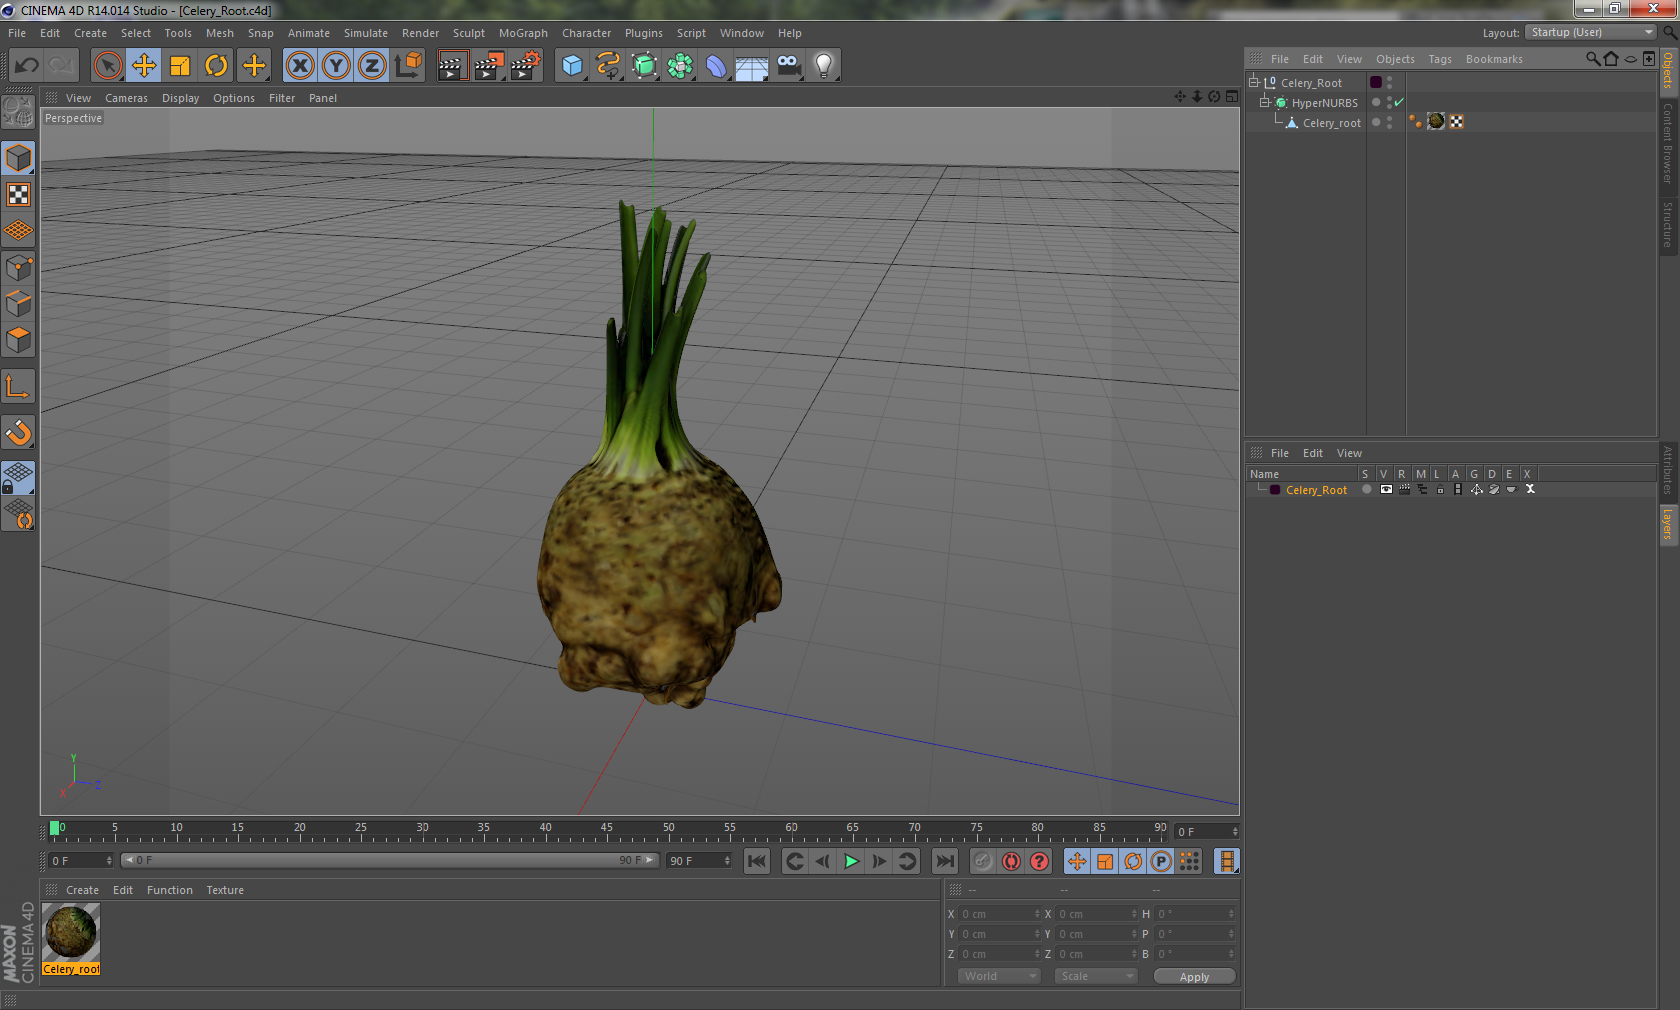Toggle Celery_Root layer view visibility eye
This screenshot has width=1680, height=1010.
click(1386, 489)
